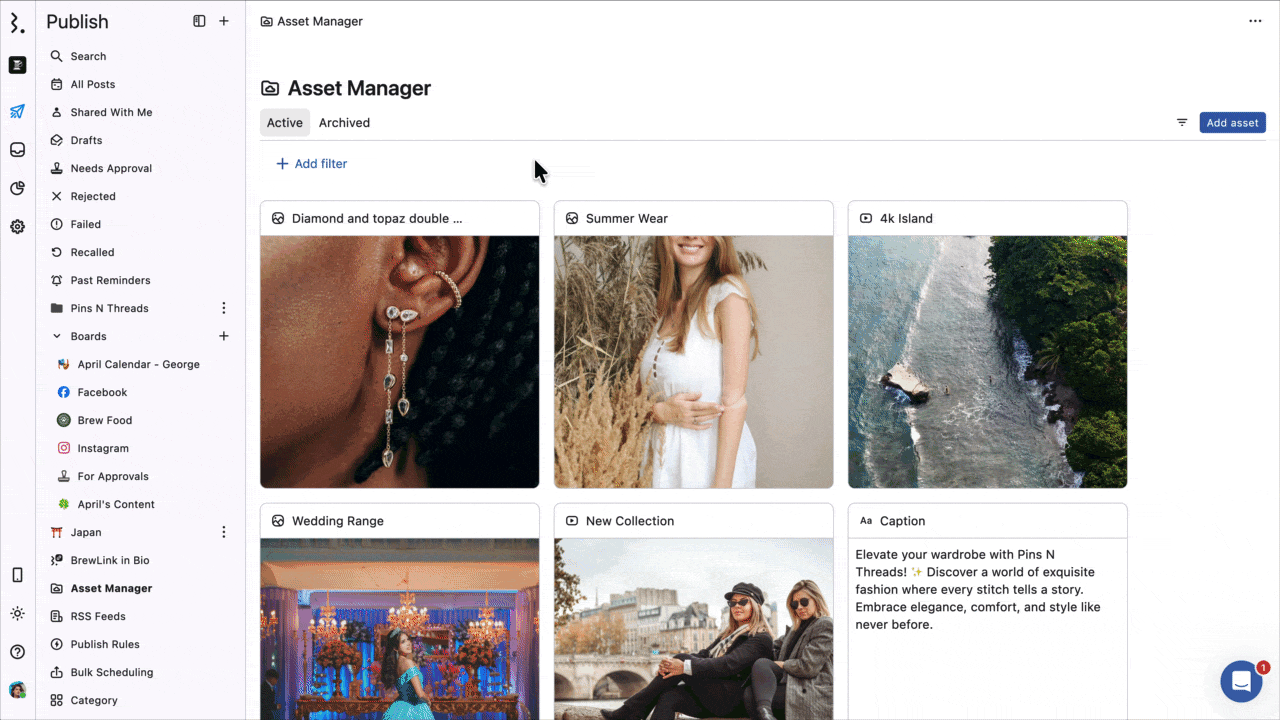Collapse the Boards section chevron
1280x720 pixels.
click(57, 337)
